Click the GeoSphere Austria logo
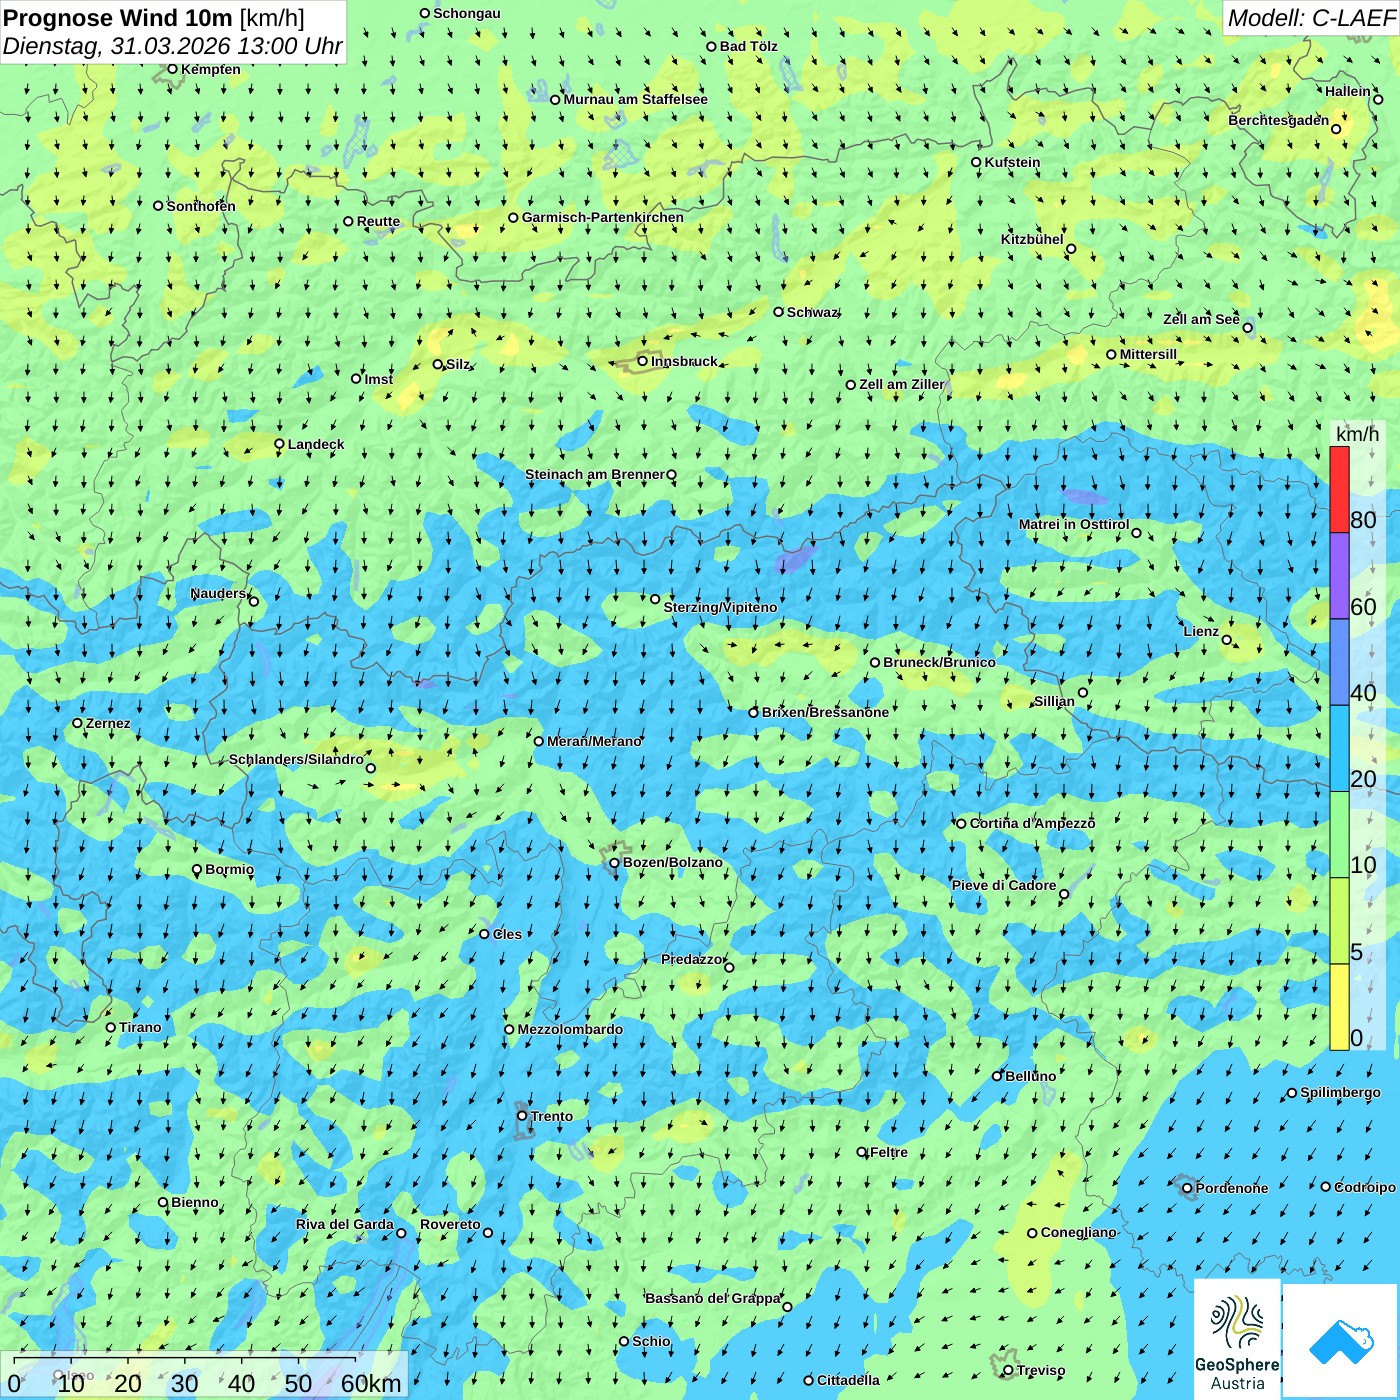1400x1400 pixels. (x=1237, y=1338)
